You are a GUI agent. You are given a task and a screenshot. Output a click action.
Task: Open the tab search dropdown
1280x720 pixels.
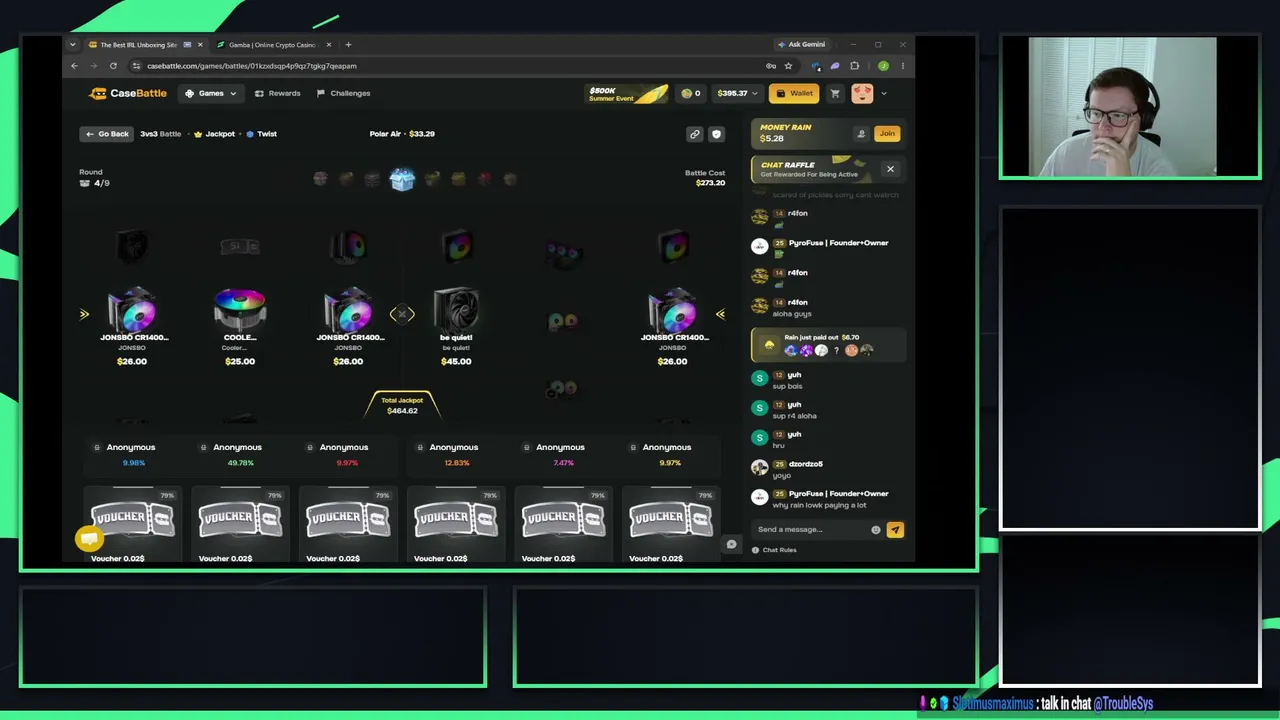[x=72, y=45]
